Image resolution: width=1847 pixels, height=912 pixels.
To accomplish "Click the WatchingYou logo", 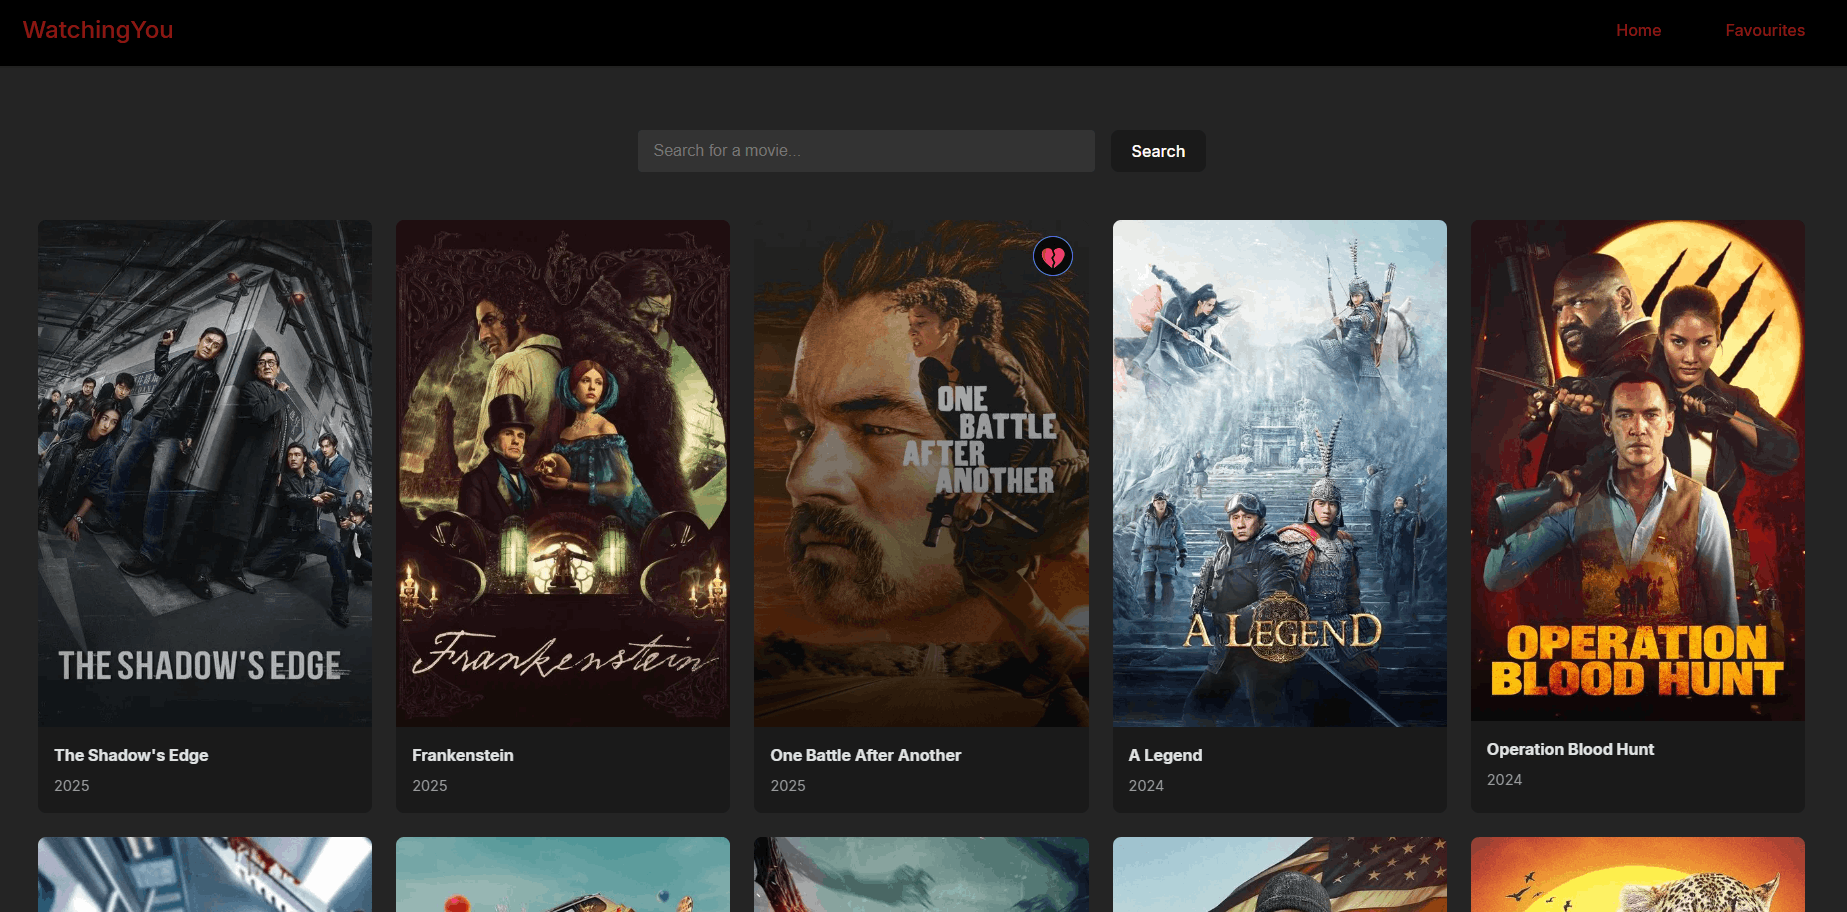I will [x=98, y=30].
